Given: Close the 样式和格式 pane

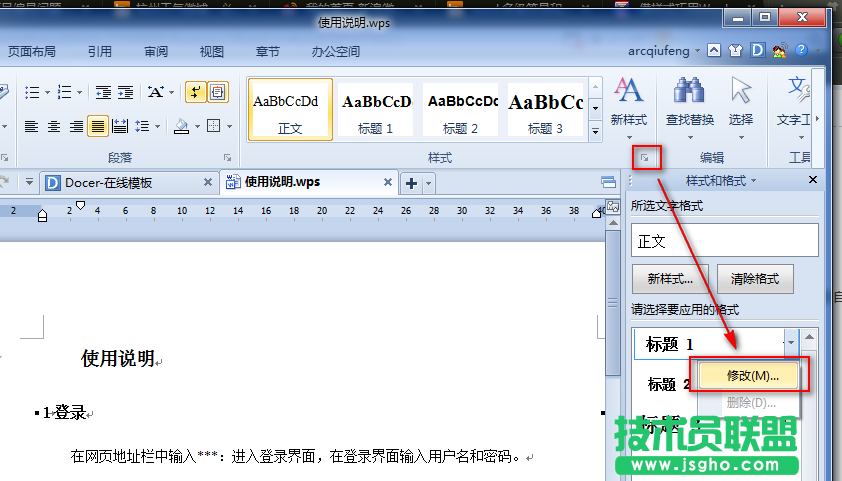Looking at the screenshot, I should click(x=813, y=180).
